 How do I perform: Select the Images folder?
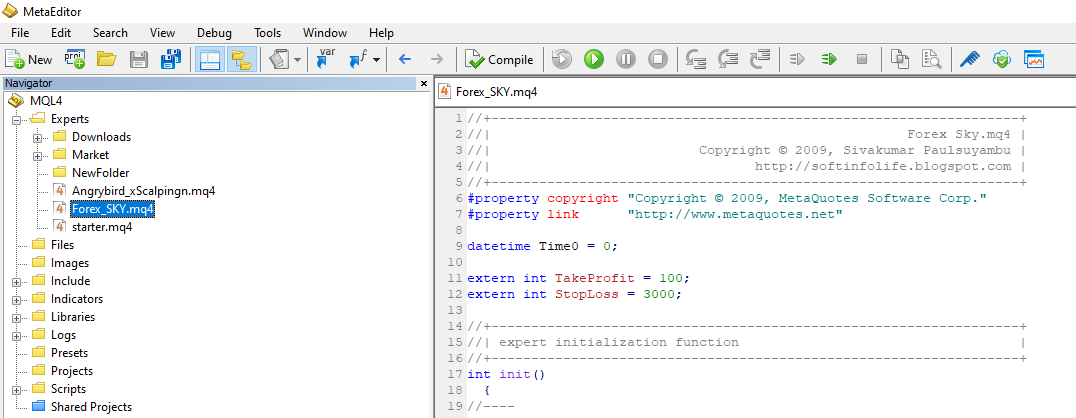70,263
